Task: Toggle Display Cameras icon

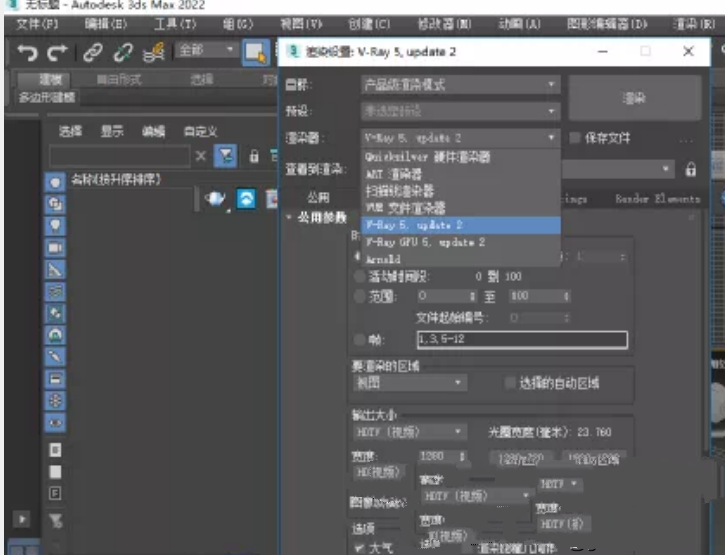Action: click(x=55, y=248)
